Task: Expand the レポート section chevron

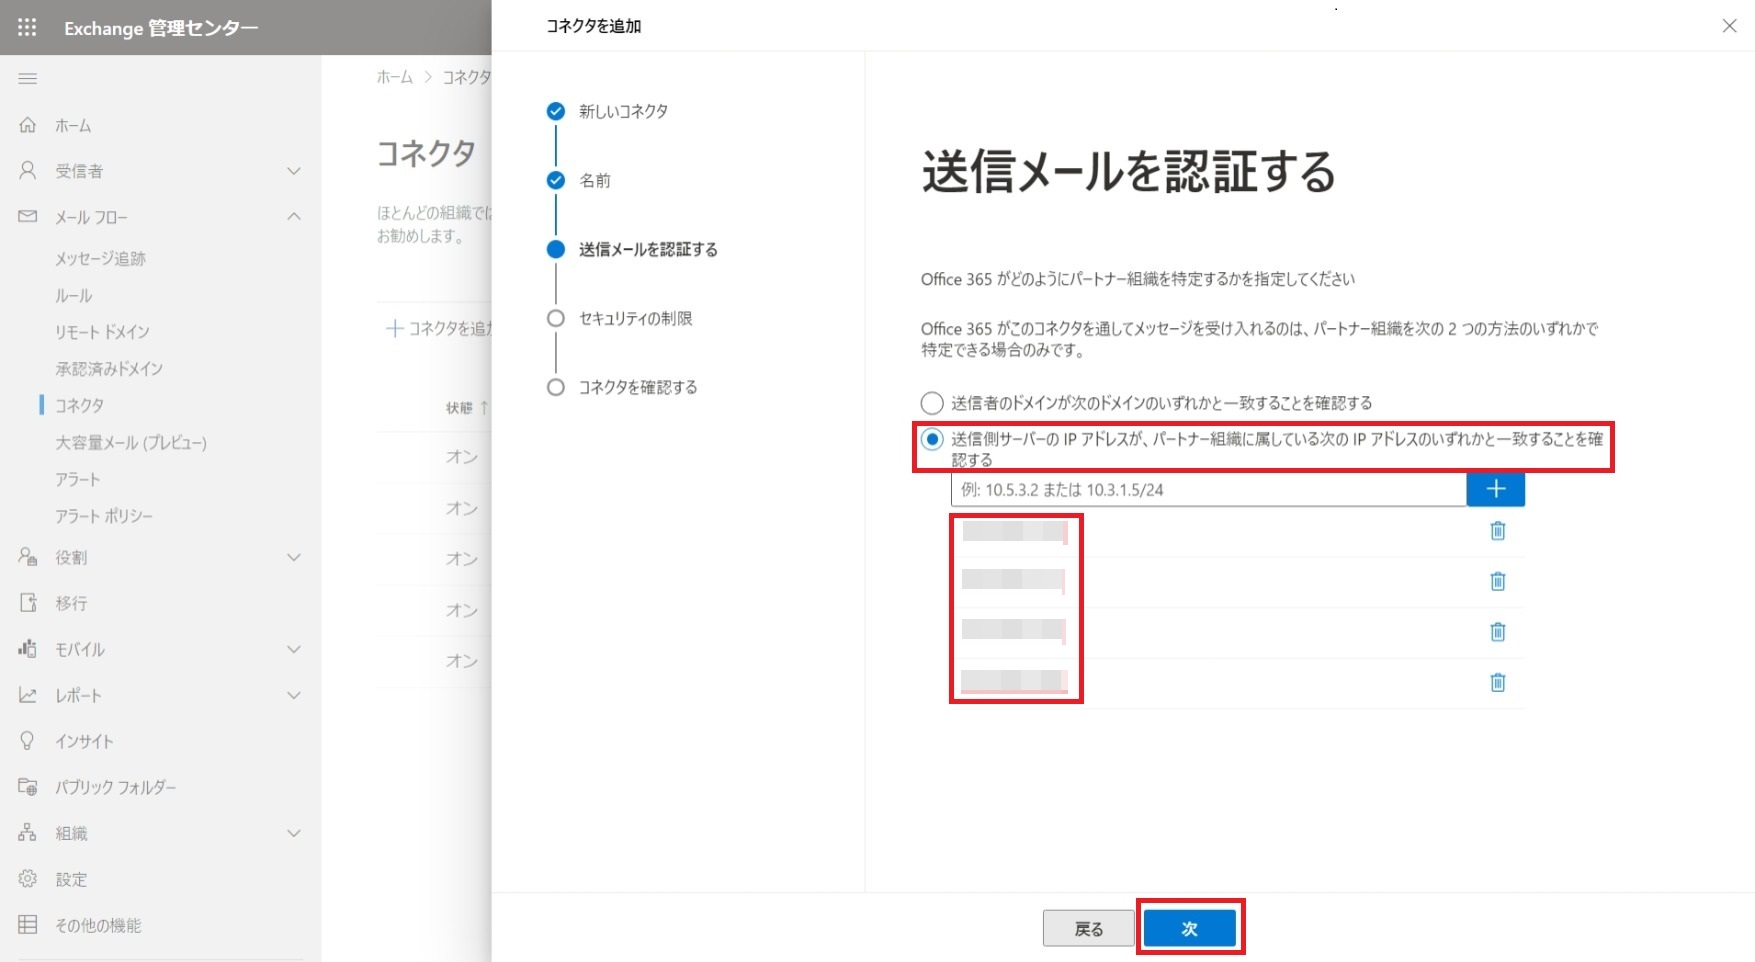Action: click(x=294, y=695)
